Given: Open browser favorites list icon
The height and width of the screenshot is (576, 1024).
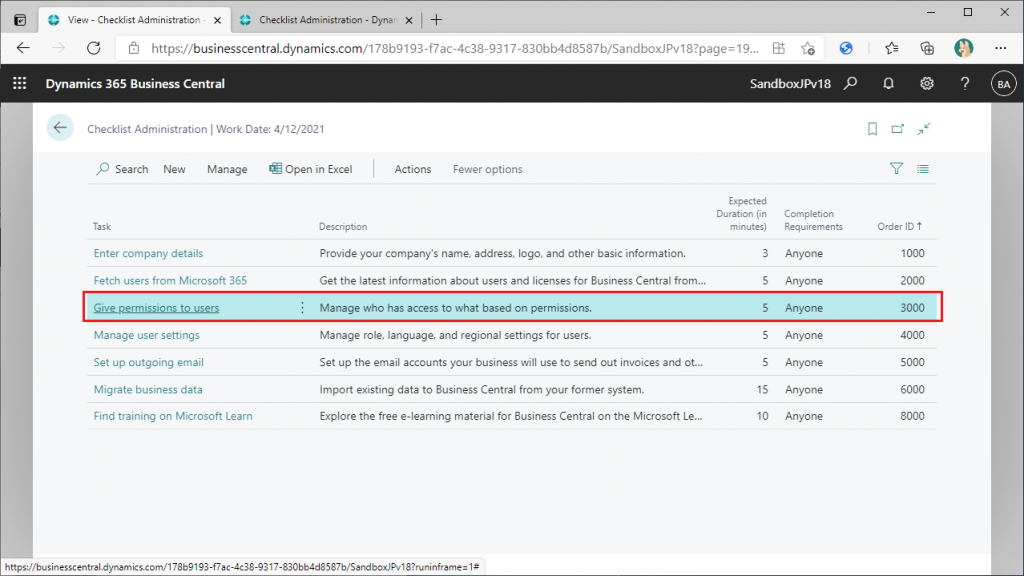Looking at the screenshot, I should point(891,48).
